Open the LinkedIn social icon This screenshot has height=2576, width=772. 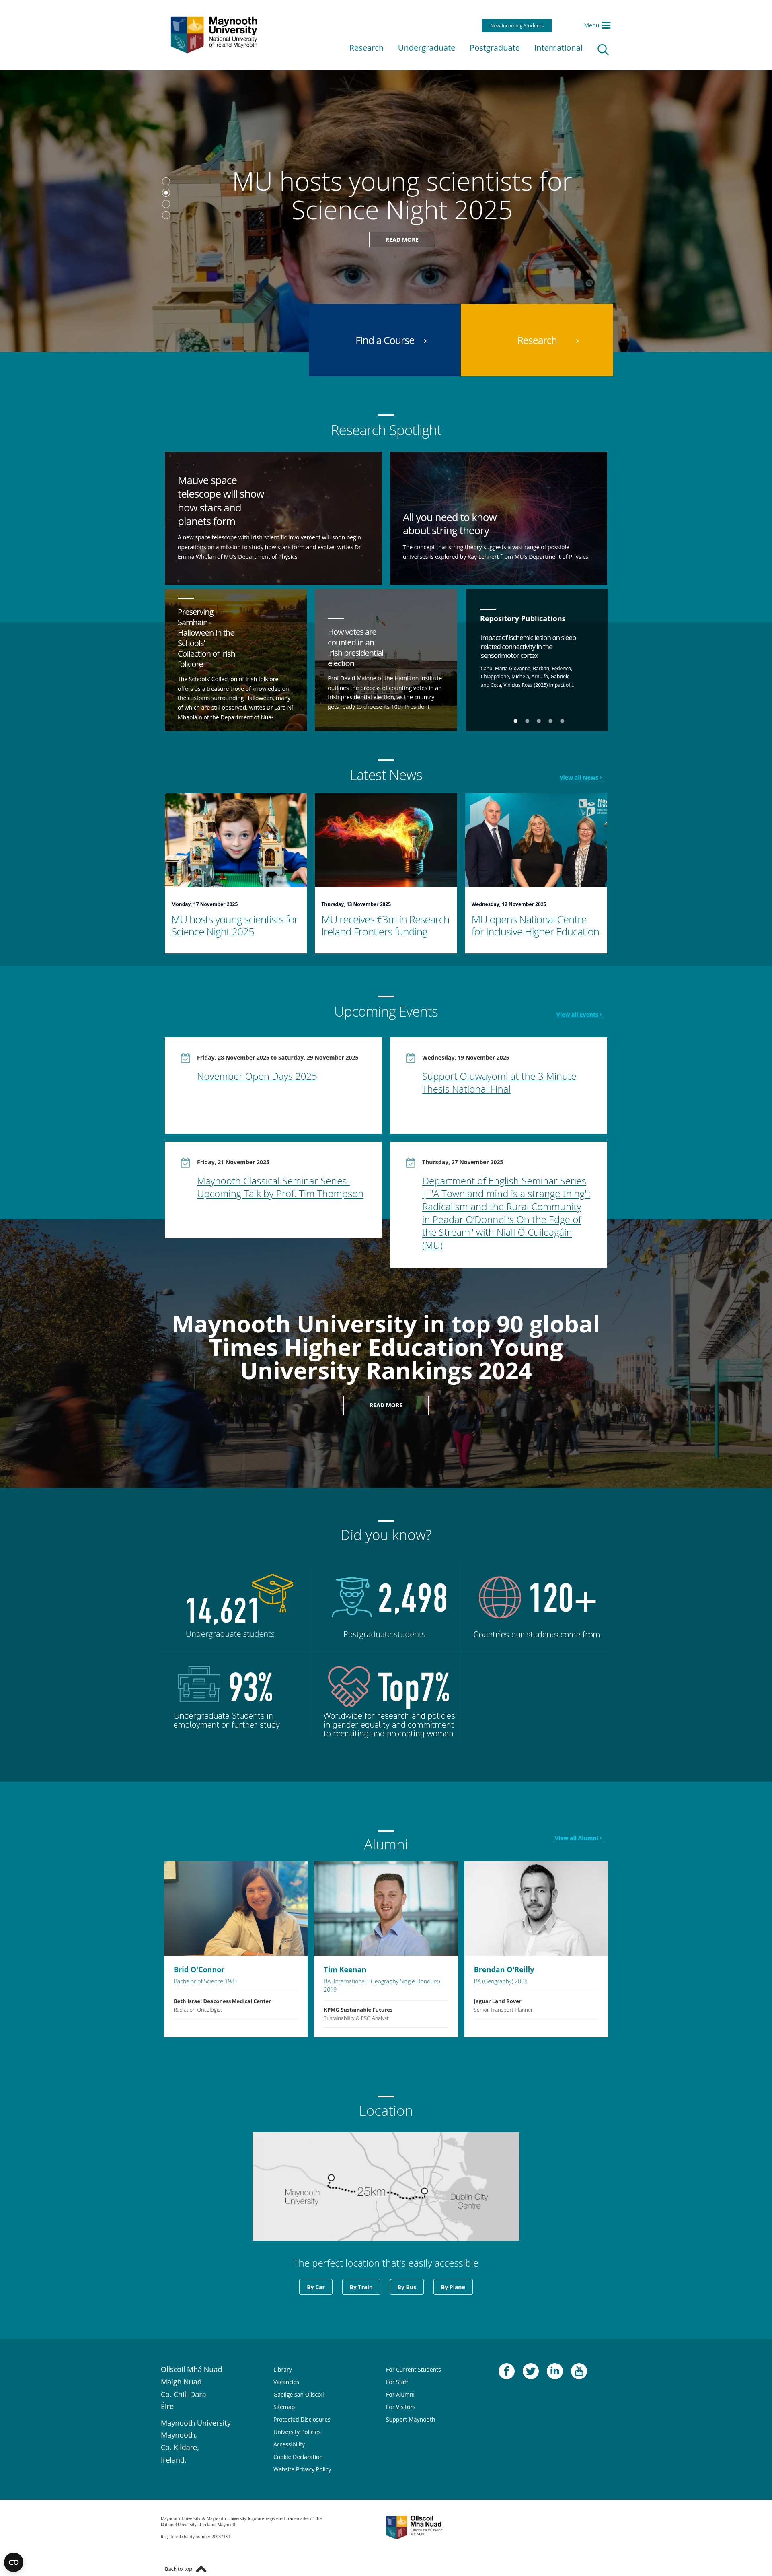[555, 2371]
